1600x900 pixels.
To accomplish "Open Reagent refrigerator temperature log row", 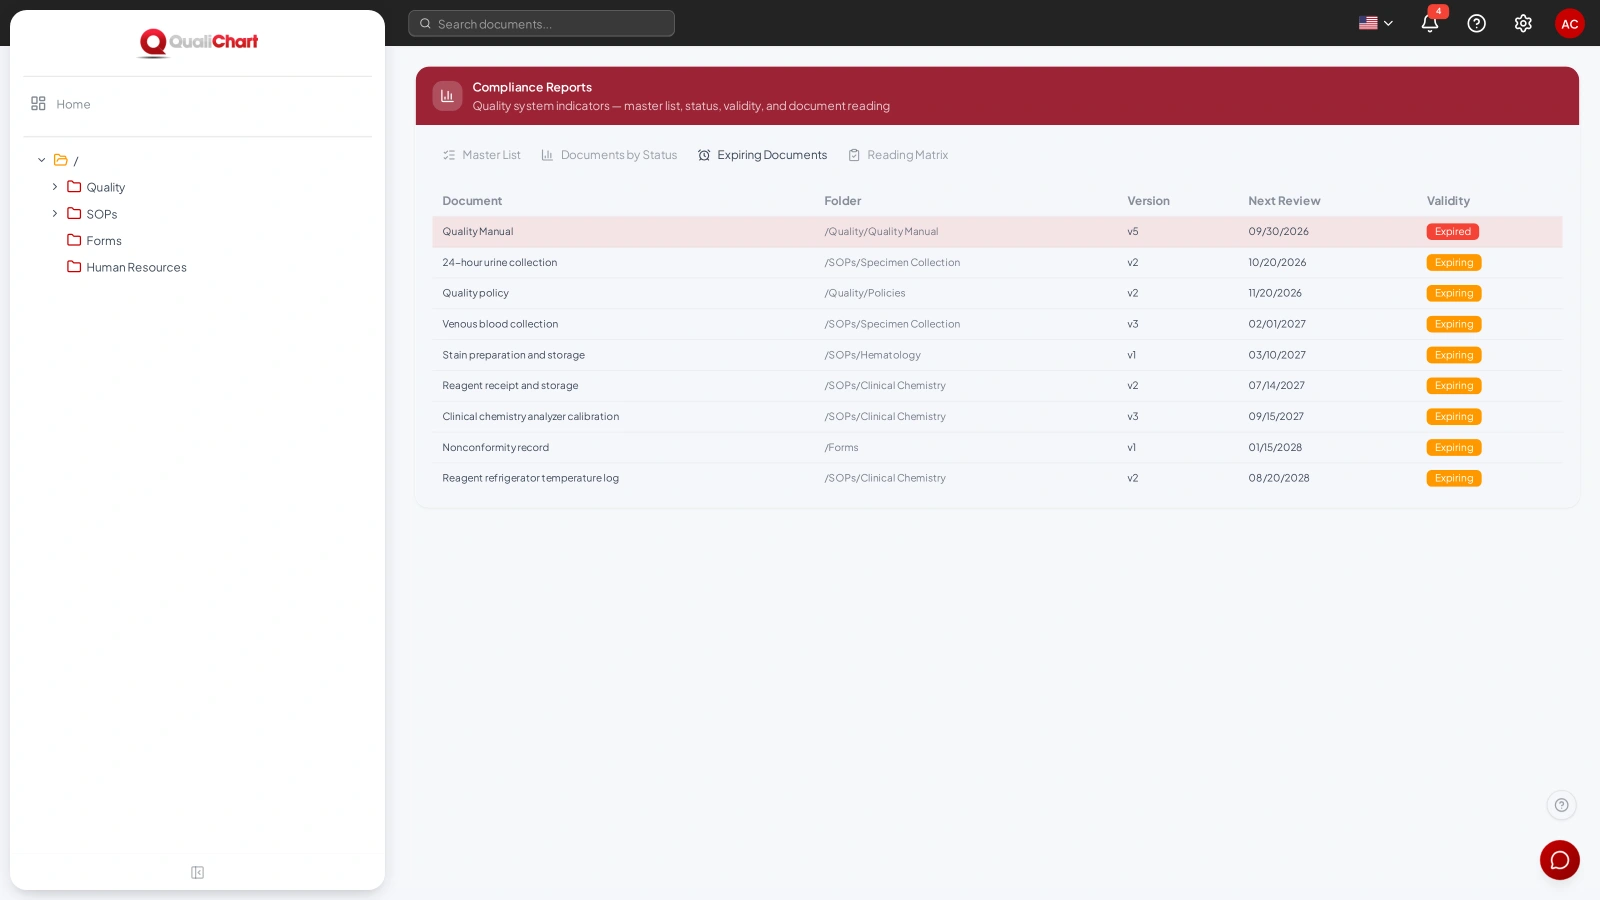I will [997, 478].
